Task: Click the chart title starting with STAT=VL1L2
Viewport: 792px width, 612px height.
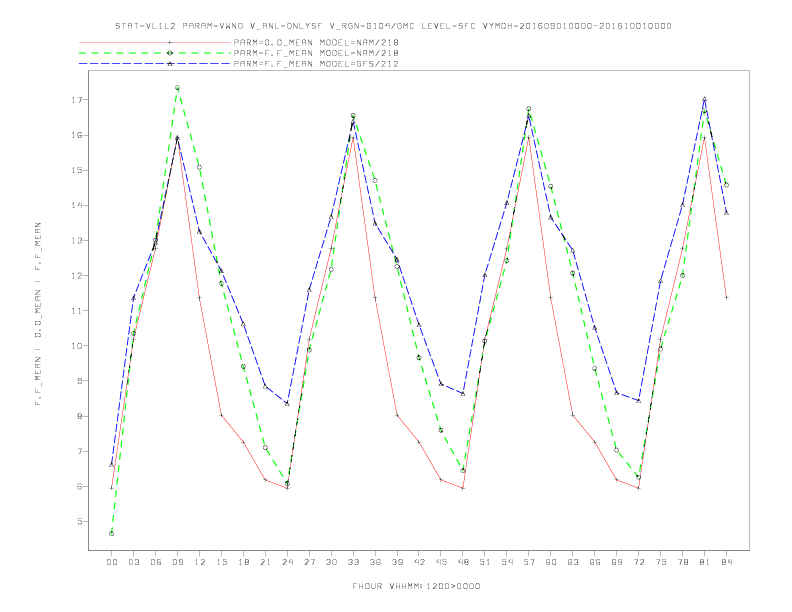Action: point(393,26)
